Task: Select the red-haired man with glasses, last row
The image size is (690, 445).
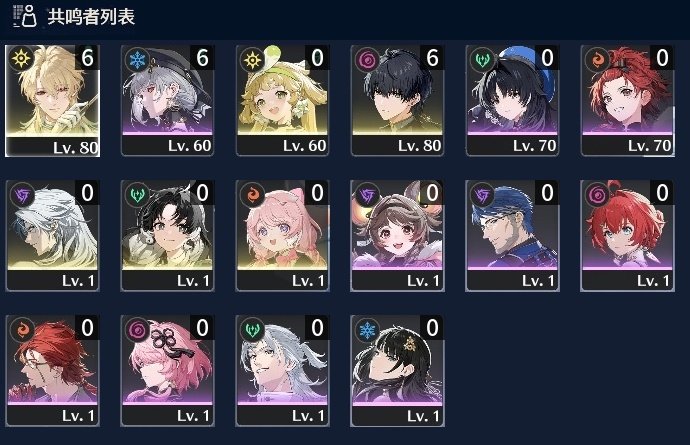Action: [x=52, y=371]
